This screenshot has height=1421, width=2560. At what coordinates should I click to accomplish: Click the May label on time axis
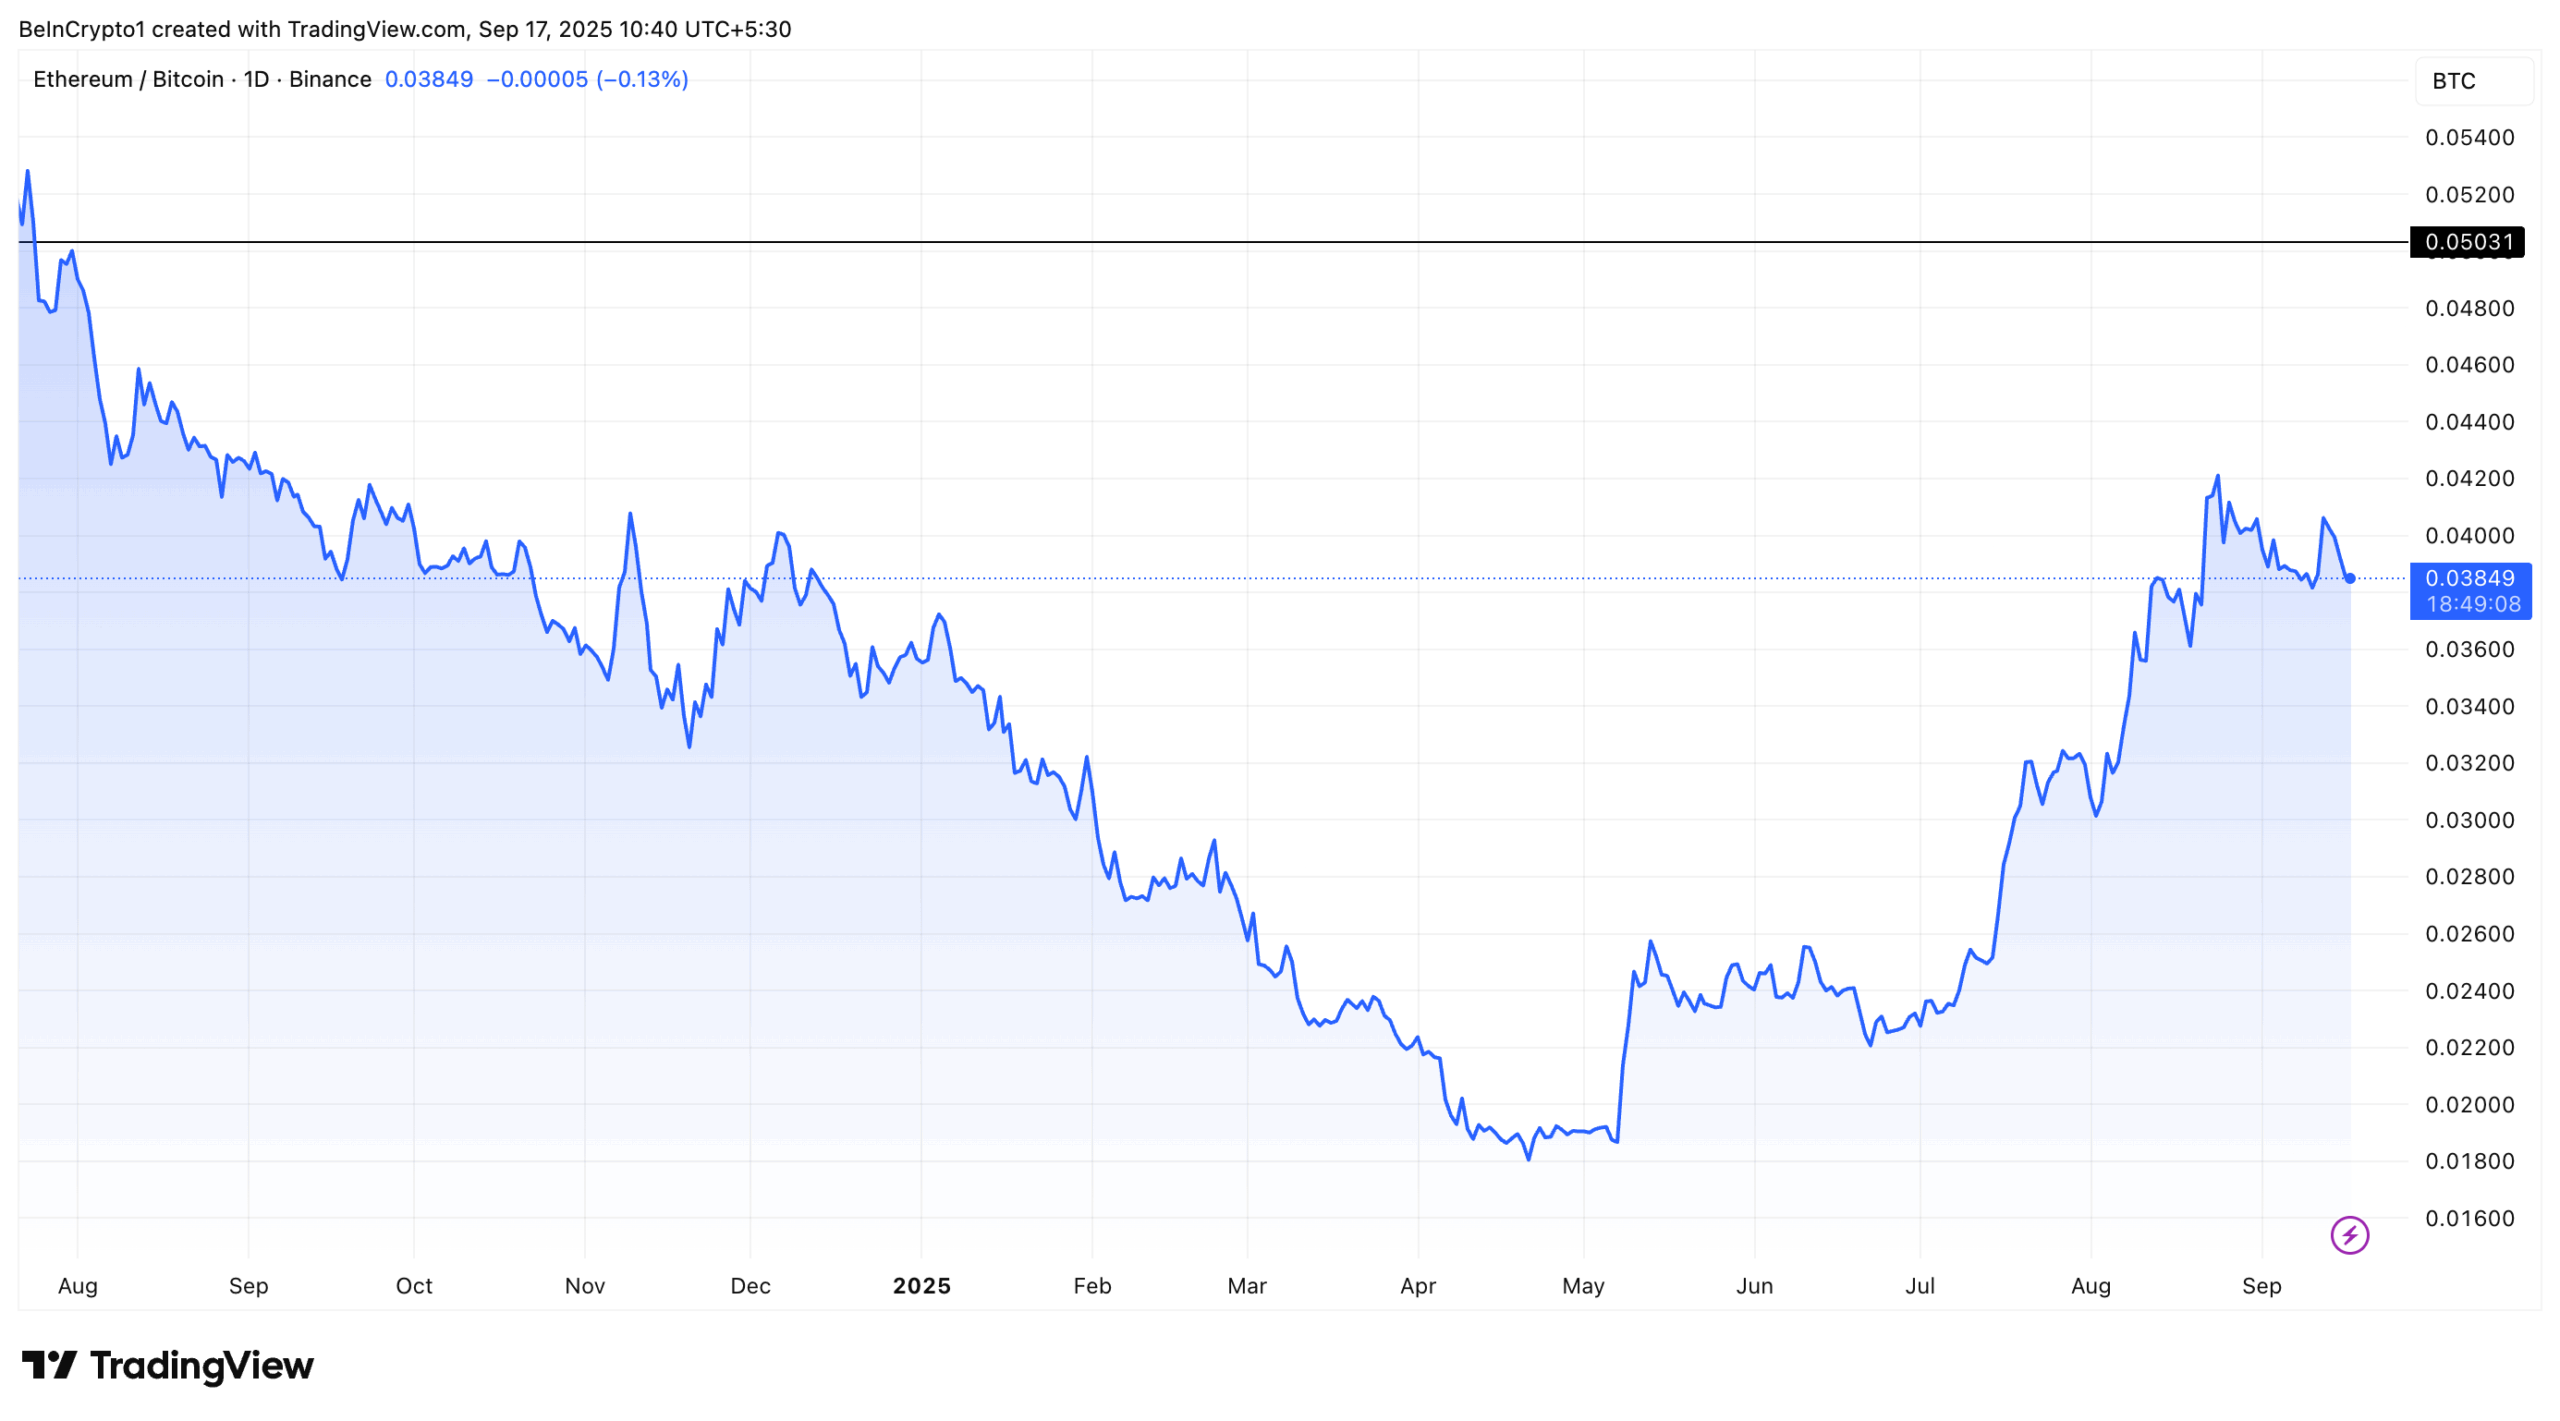click(1582, 1286)
